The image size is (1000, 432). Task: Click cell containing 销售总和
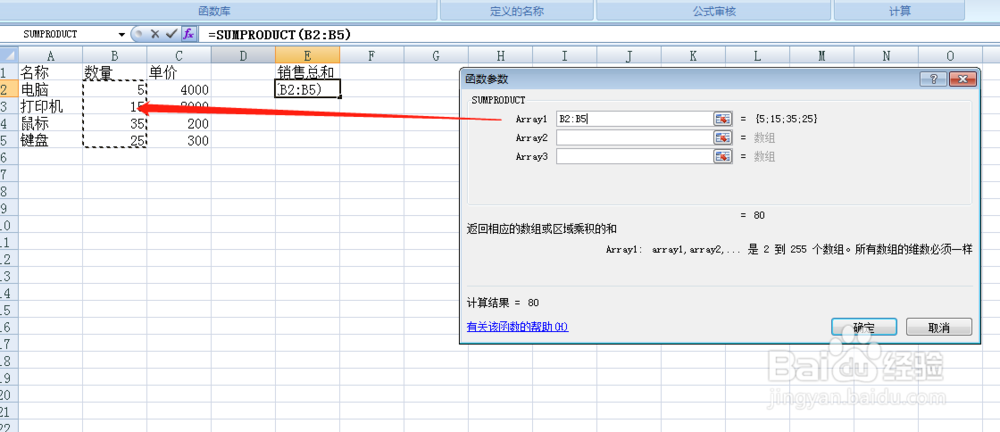307,72
